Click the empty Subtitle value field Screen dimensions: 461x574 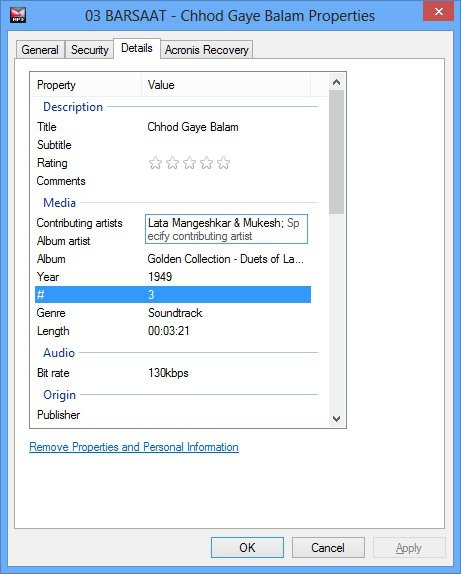[x=227, y=145]
